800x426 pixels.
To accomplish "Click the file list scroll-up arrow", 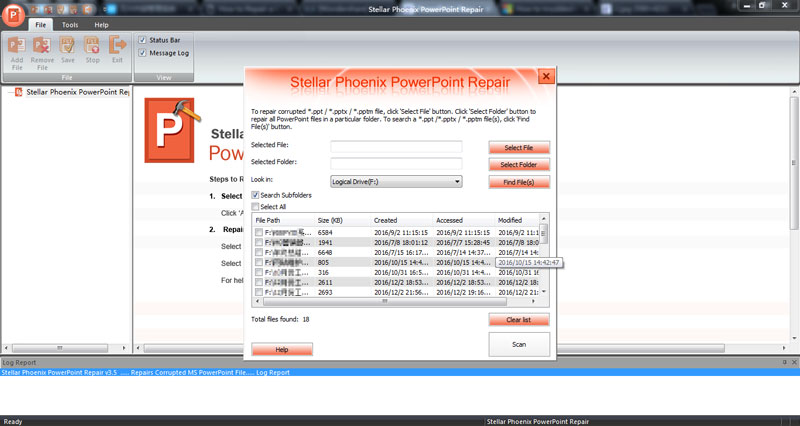I will coord(544,218).
